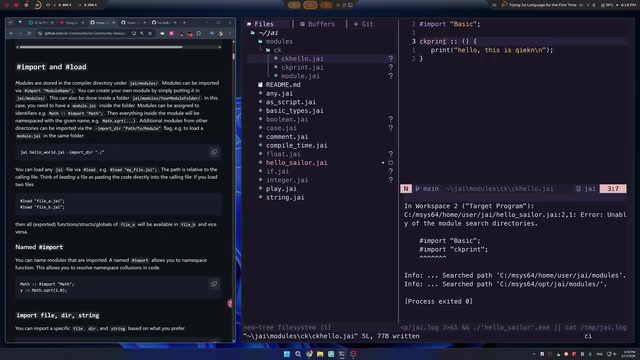This screenshot has width=640, height=360.
Task: Click untracked status mark beside boolean.jai
Action: click(x=391, y=119)
